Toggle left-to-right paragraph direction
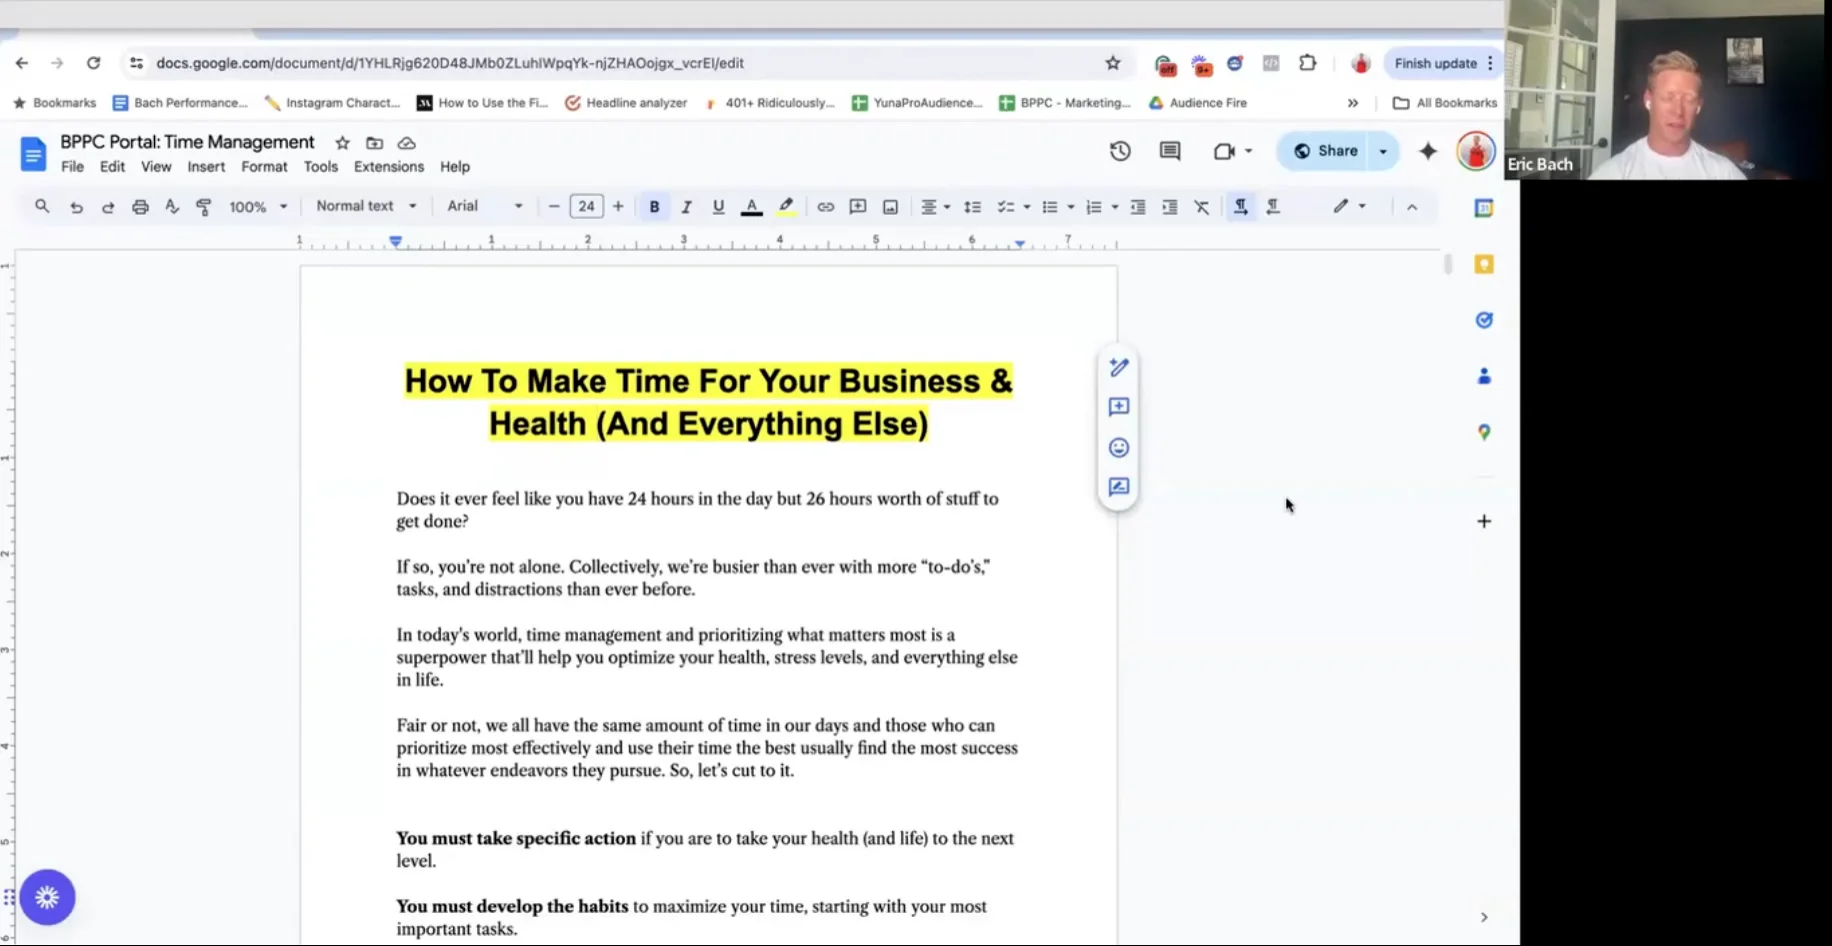 1240,207
